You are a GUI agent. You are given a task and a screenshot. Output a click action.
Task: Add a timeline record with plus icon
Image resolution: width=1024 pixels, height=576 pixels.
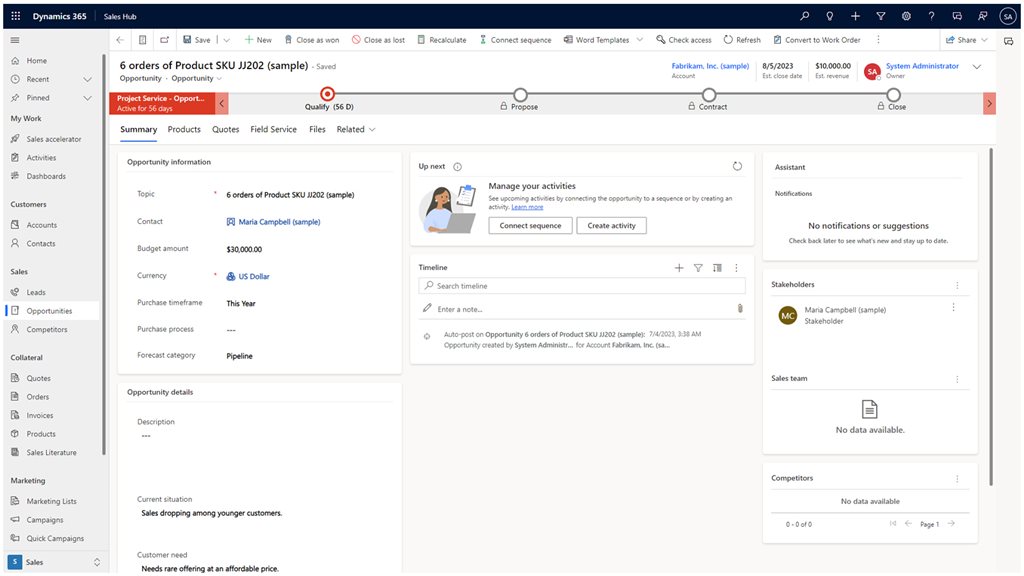(679, 268)
